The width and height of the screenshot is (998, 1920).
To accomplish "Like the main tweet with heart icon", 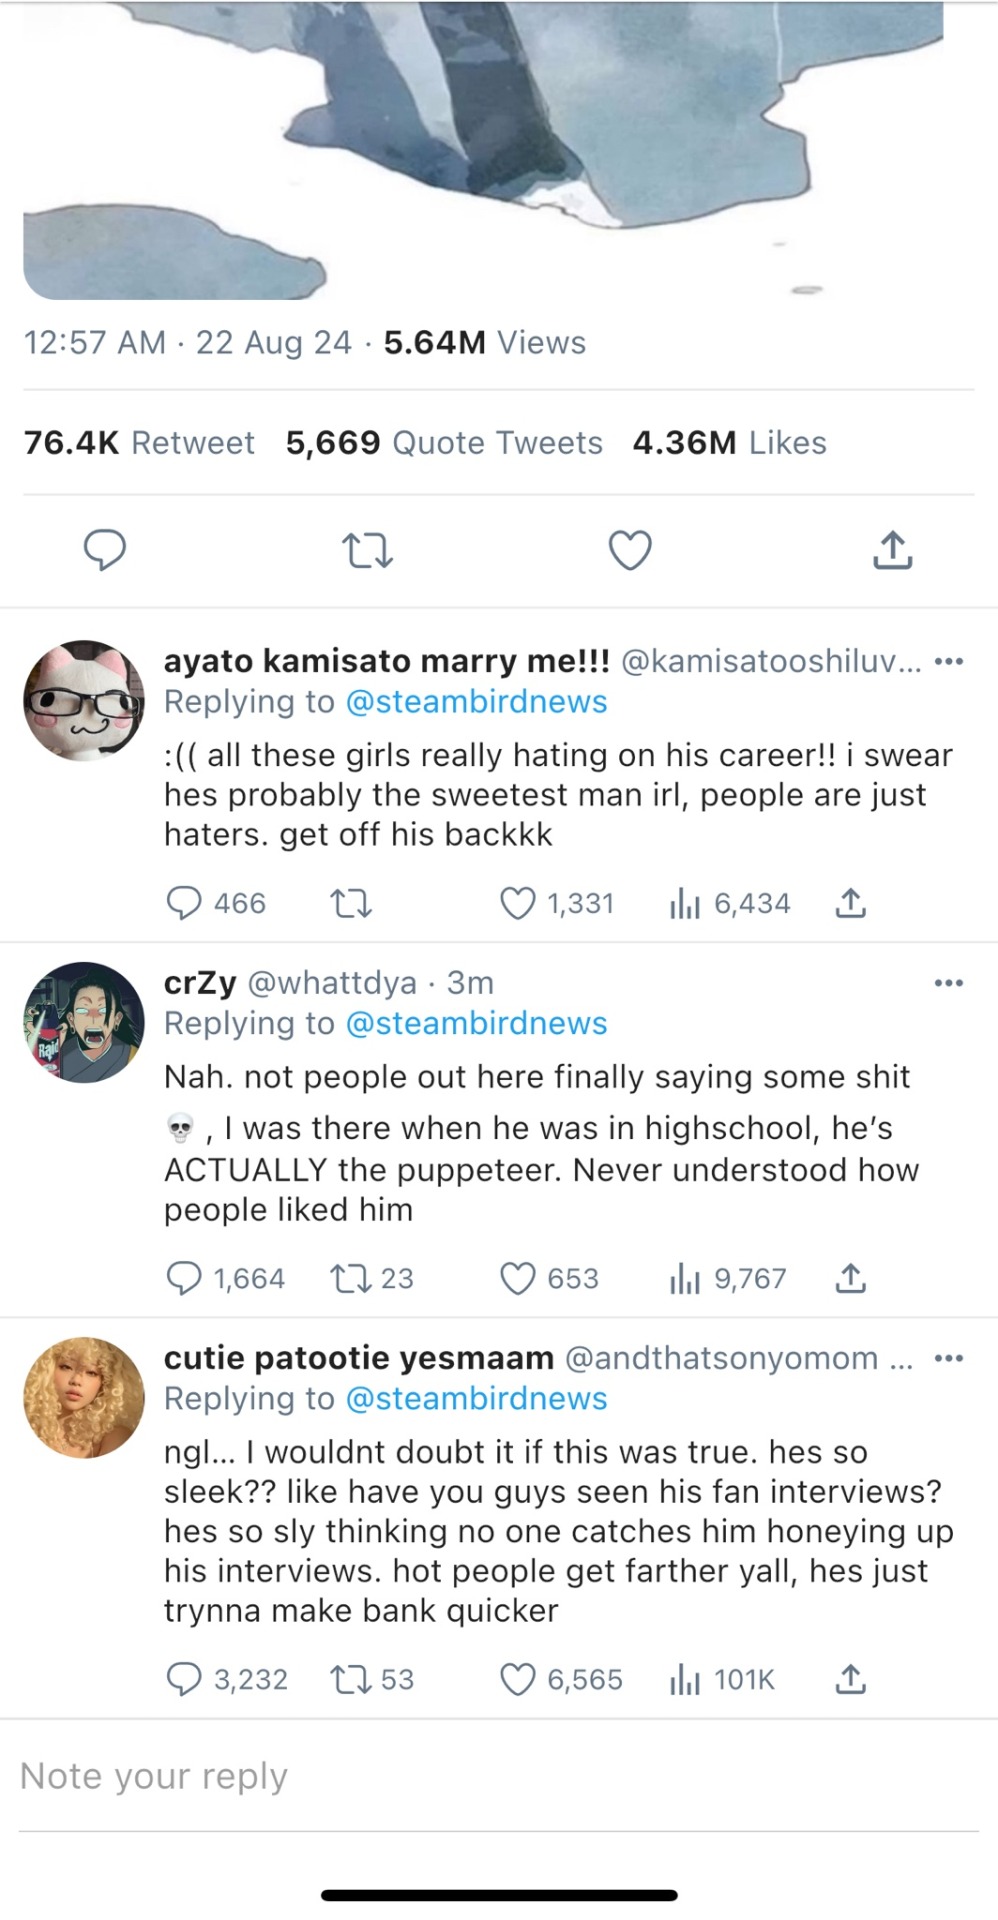I will pyautogui.click(x=630, y=550).
